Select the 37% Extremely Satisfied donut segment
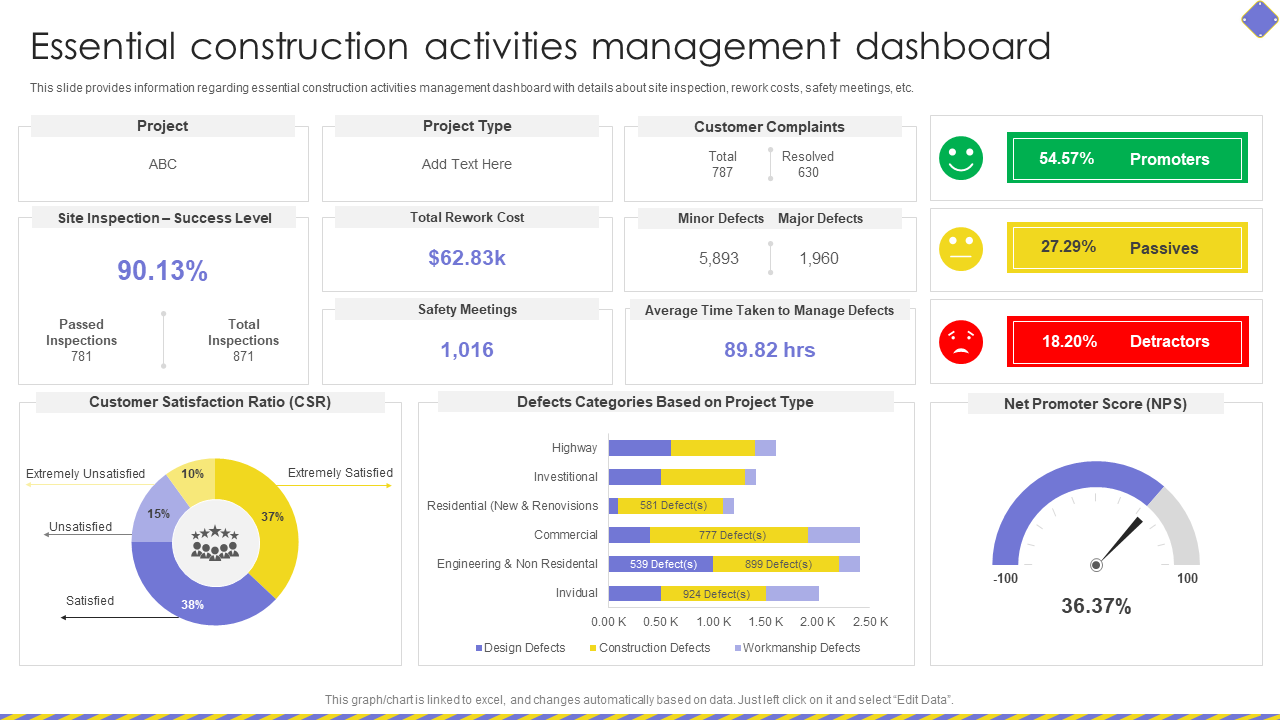Image resolution: width=1280 pixels, height=720 pixels. 274,517
